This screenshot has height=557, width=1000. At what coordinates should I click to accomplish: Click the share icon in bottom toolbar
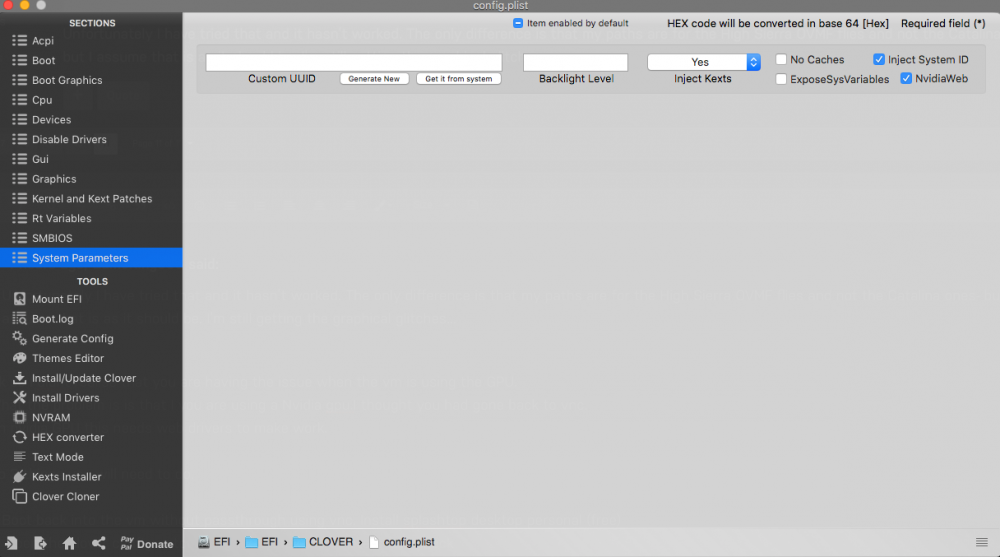(x=98, y=543)
